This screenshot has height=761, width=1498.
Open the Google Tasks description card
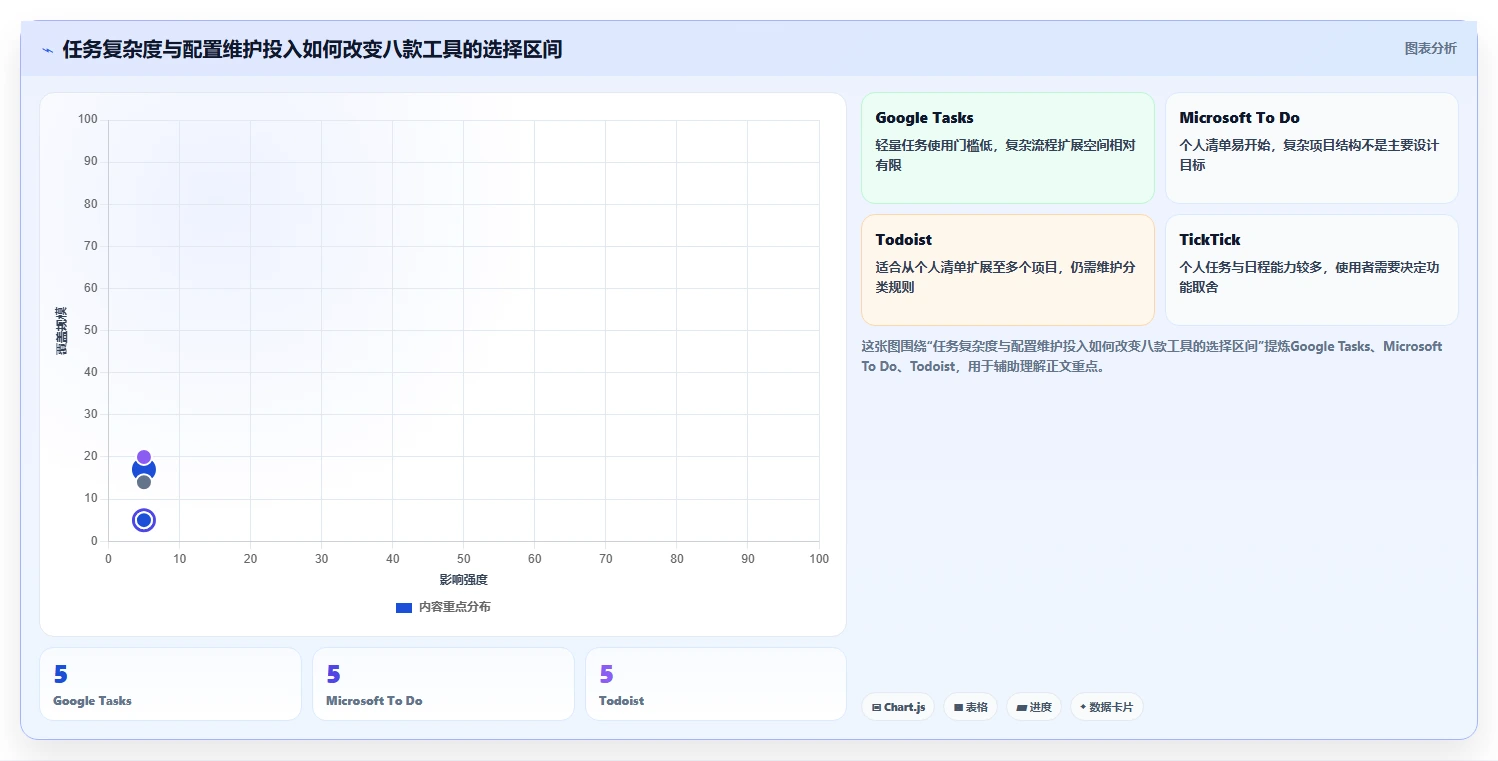(x=1008, y=148)
